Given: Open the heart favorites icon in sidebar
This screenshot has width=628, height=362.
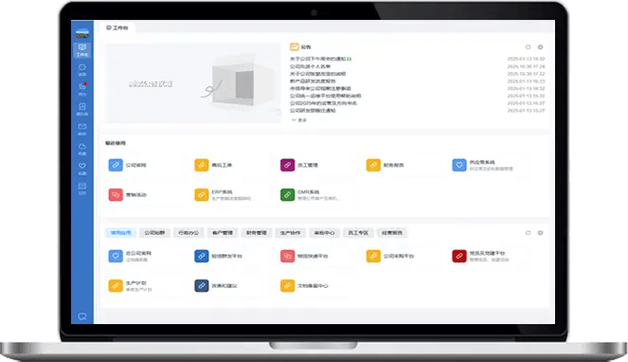Looking at the screenshot, I should point(82,168).
